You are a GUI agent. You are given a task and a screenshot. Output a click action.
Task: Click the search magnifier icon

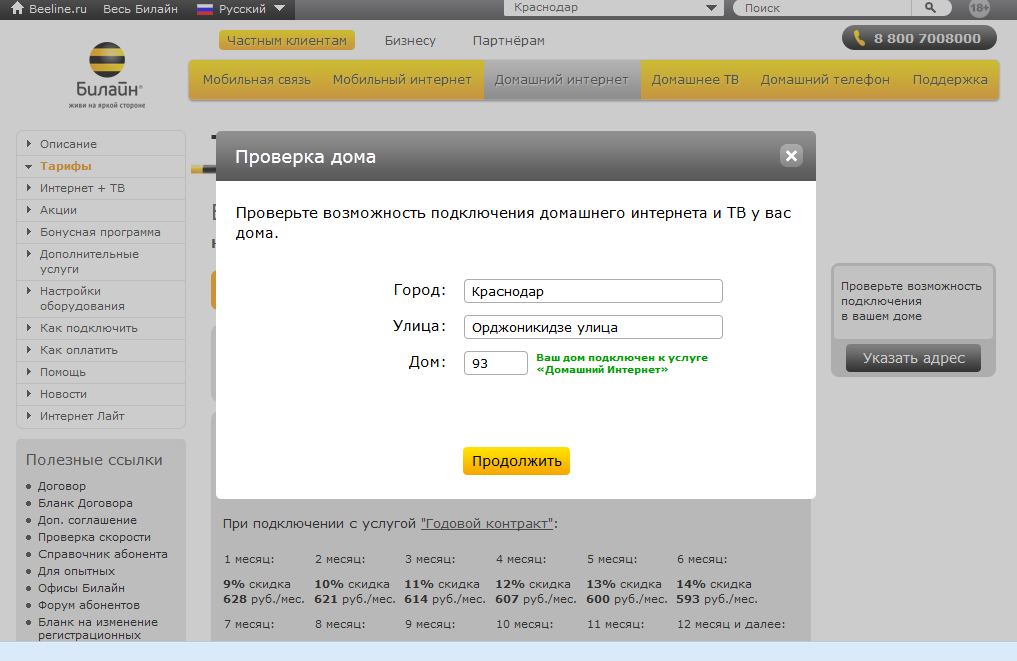pos(930,8)
